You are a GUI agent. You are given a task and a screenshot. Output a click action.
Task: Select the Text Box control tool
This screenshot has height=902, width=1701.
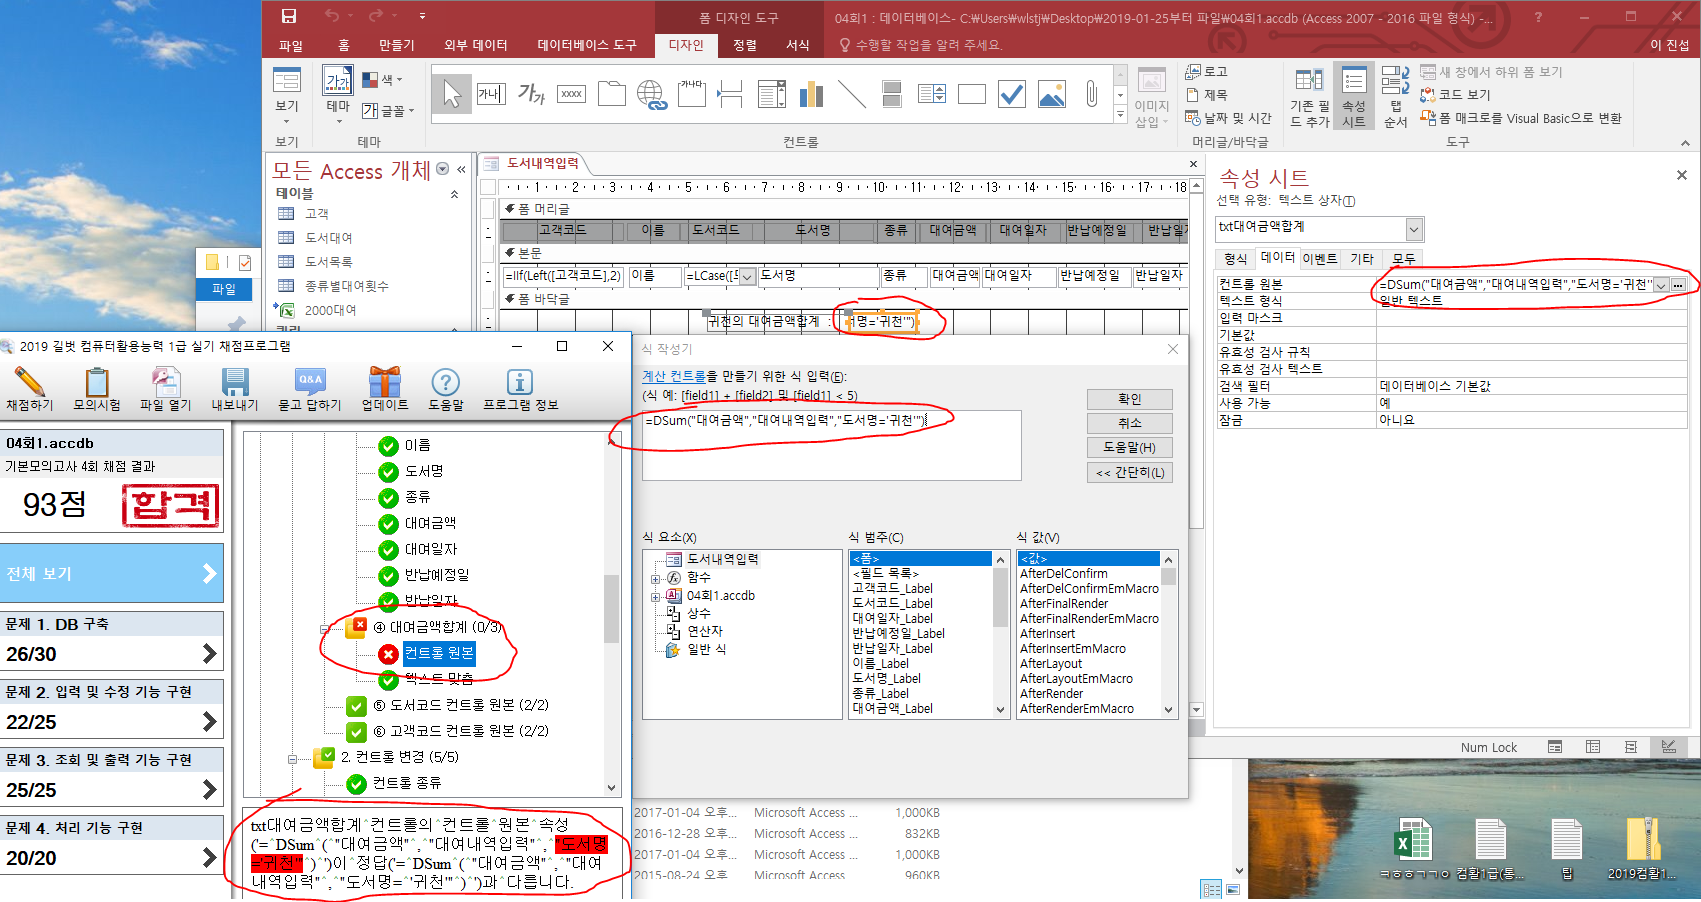click(x=491, y=94)
